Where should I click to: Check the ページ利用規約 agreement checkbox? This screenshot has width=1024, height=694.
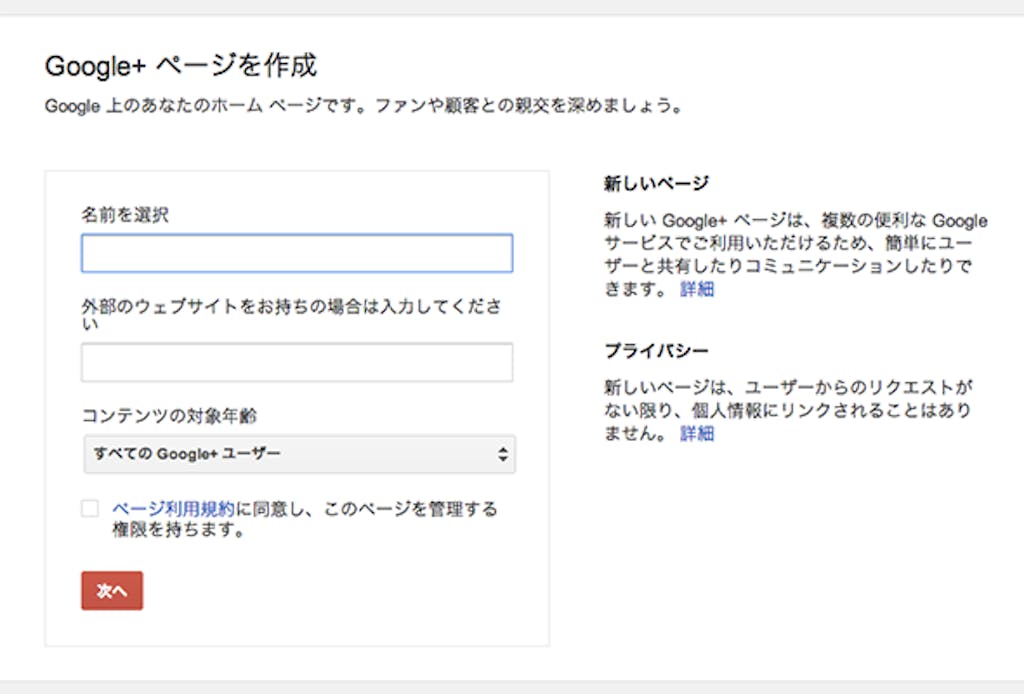point(90,509)
